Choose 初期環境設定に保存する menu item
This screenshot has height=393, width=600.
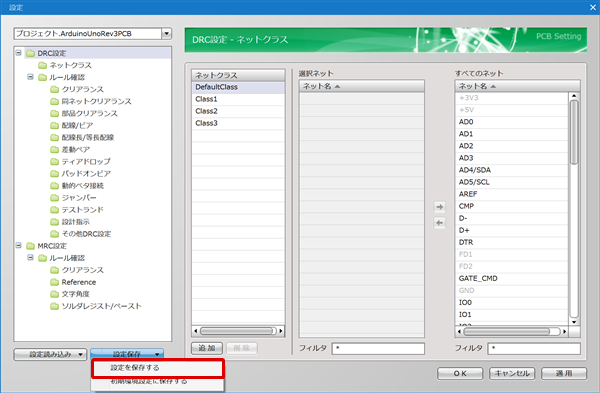click(x=157, y=382)
